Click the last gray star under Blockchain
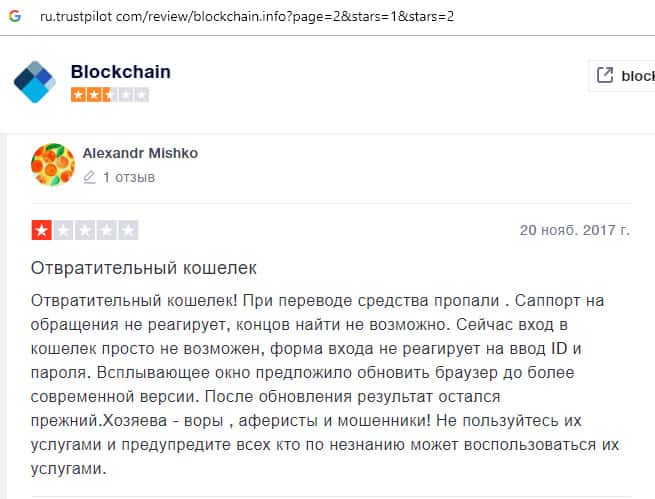Screen dimensions: 655x499 tap(141, 95)
